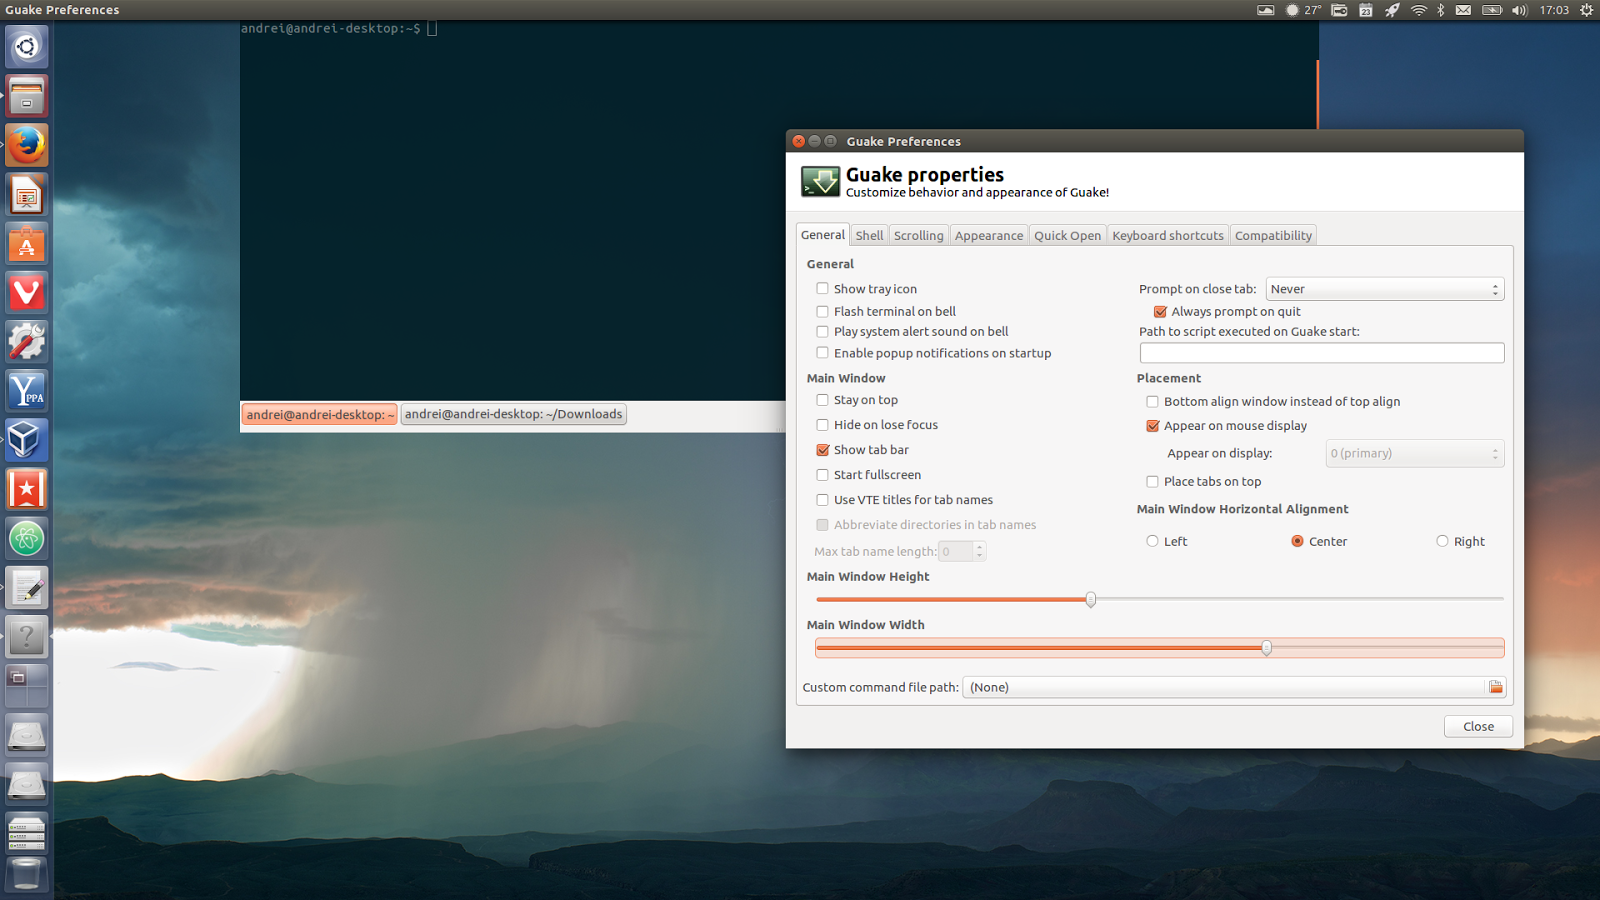1600x900 pixels.
Task: Open the Files manager in the launcher
Action: (x=27, y=96)
